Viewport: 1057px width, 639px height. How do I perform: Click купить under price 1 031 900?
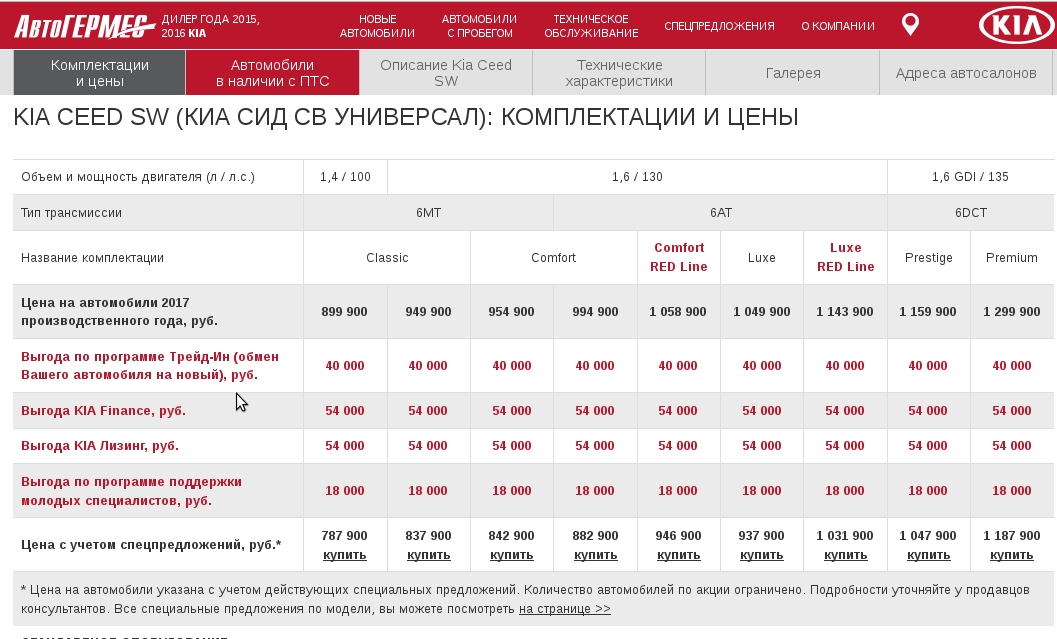coord(845,555)
